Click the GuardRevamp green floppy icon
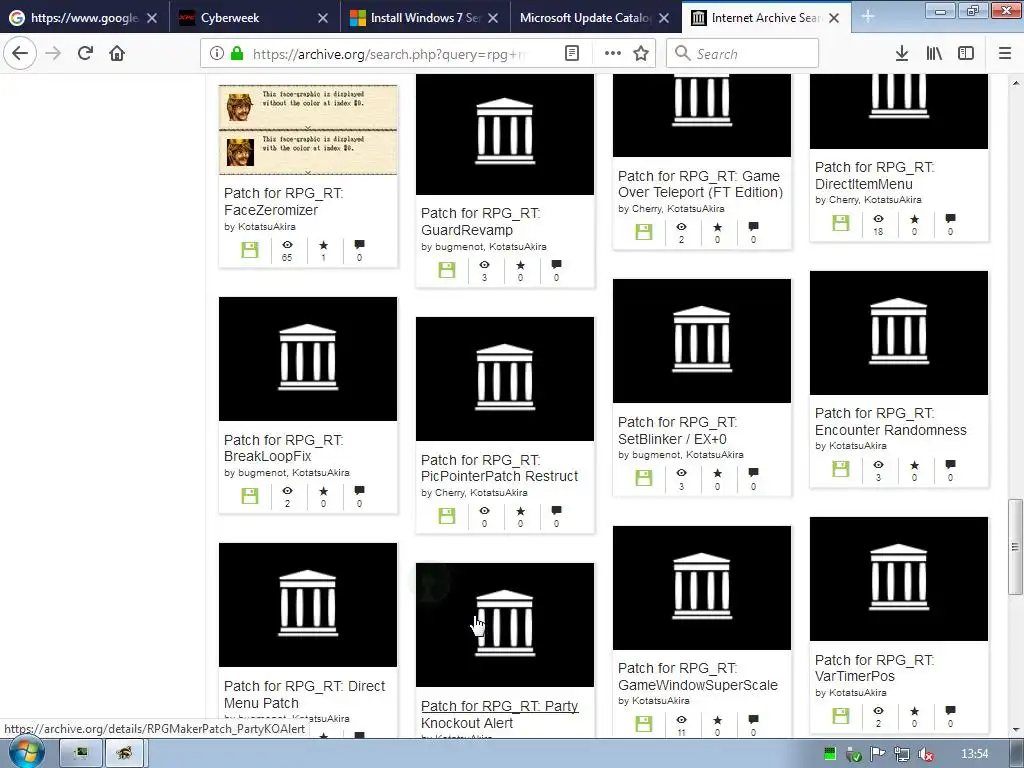 coord(447,270)
